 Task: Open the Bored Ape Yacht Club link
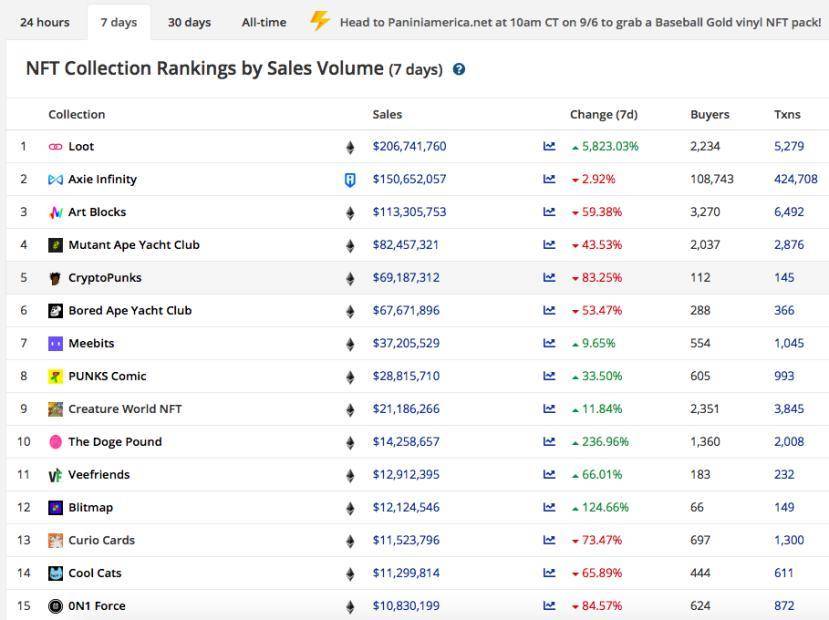(x=129, y=311)
